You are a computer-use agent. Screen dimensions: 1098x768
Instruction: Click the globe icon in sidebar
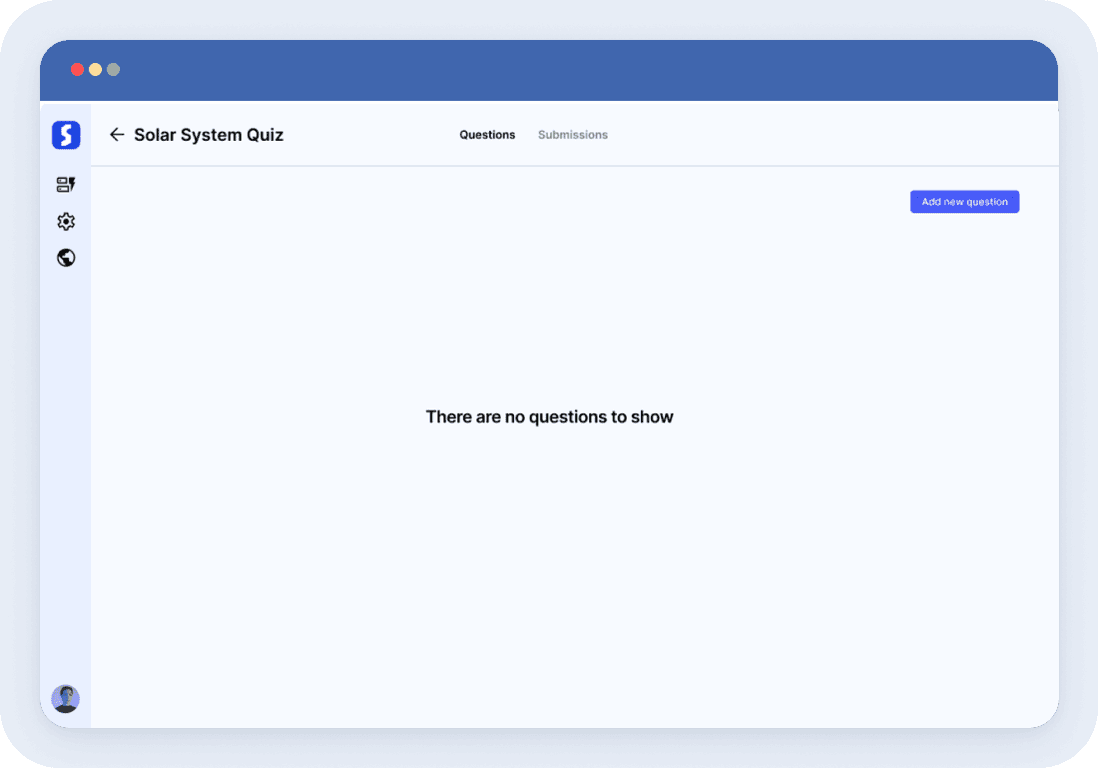point(66,258)
